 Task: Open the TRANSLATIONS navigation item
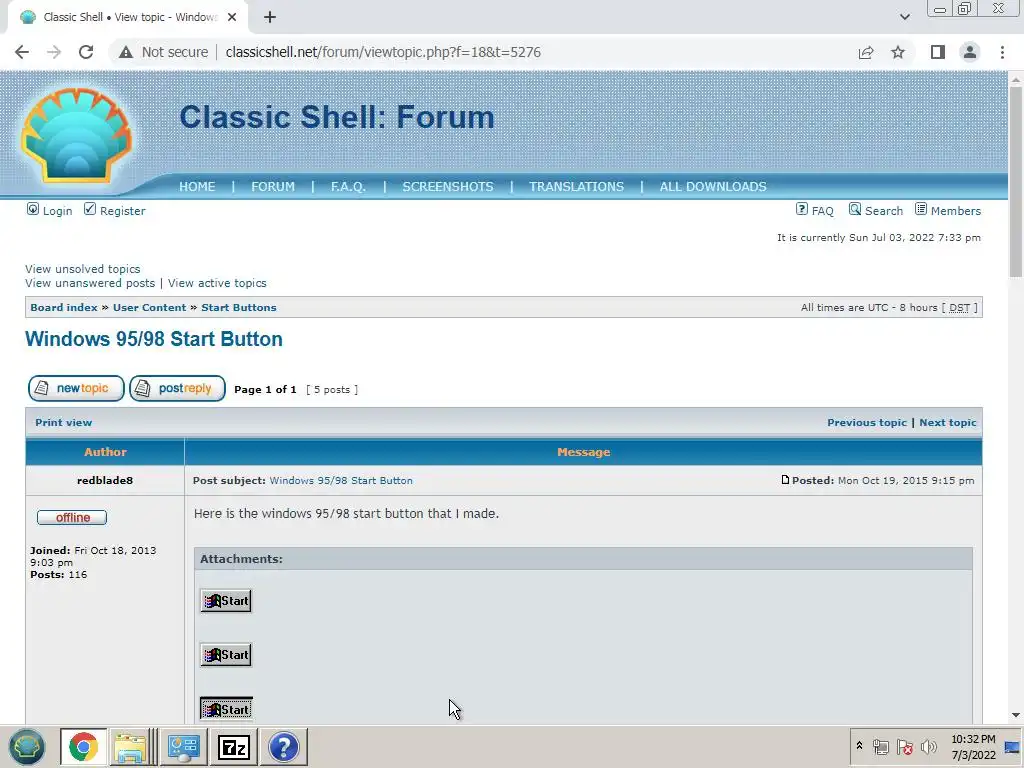pos(577,187)
